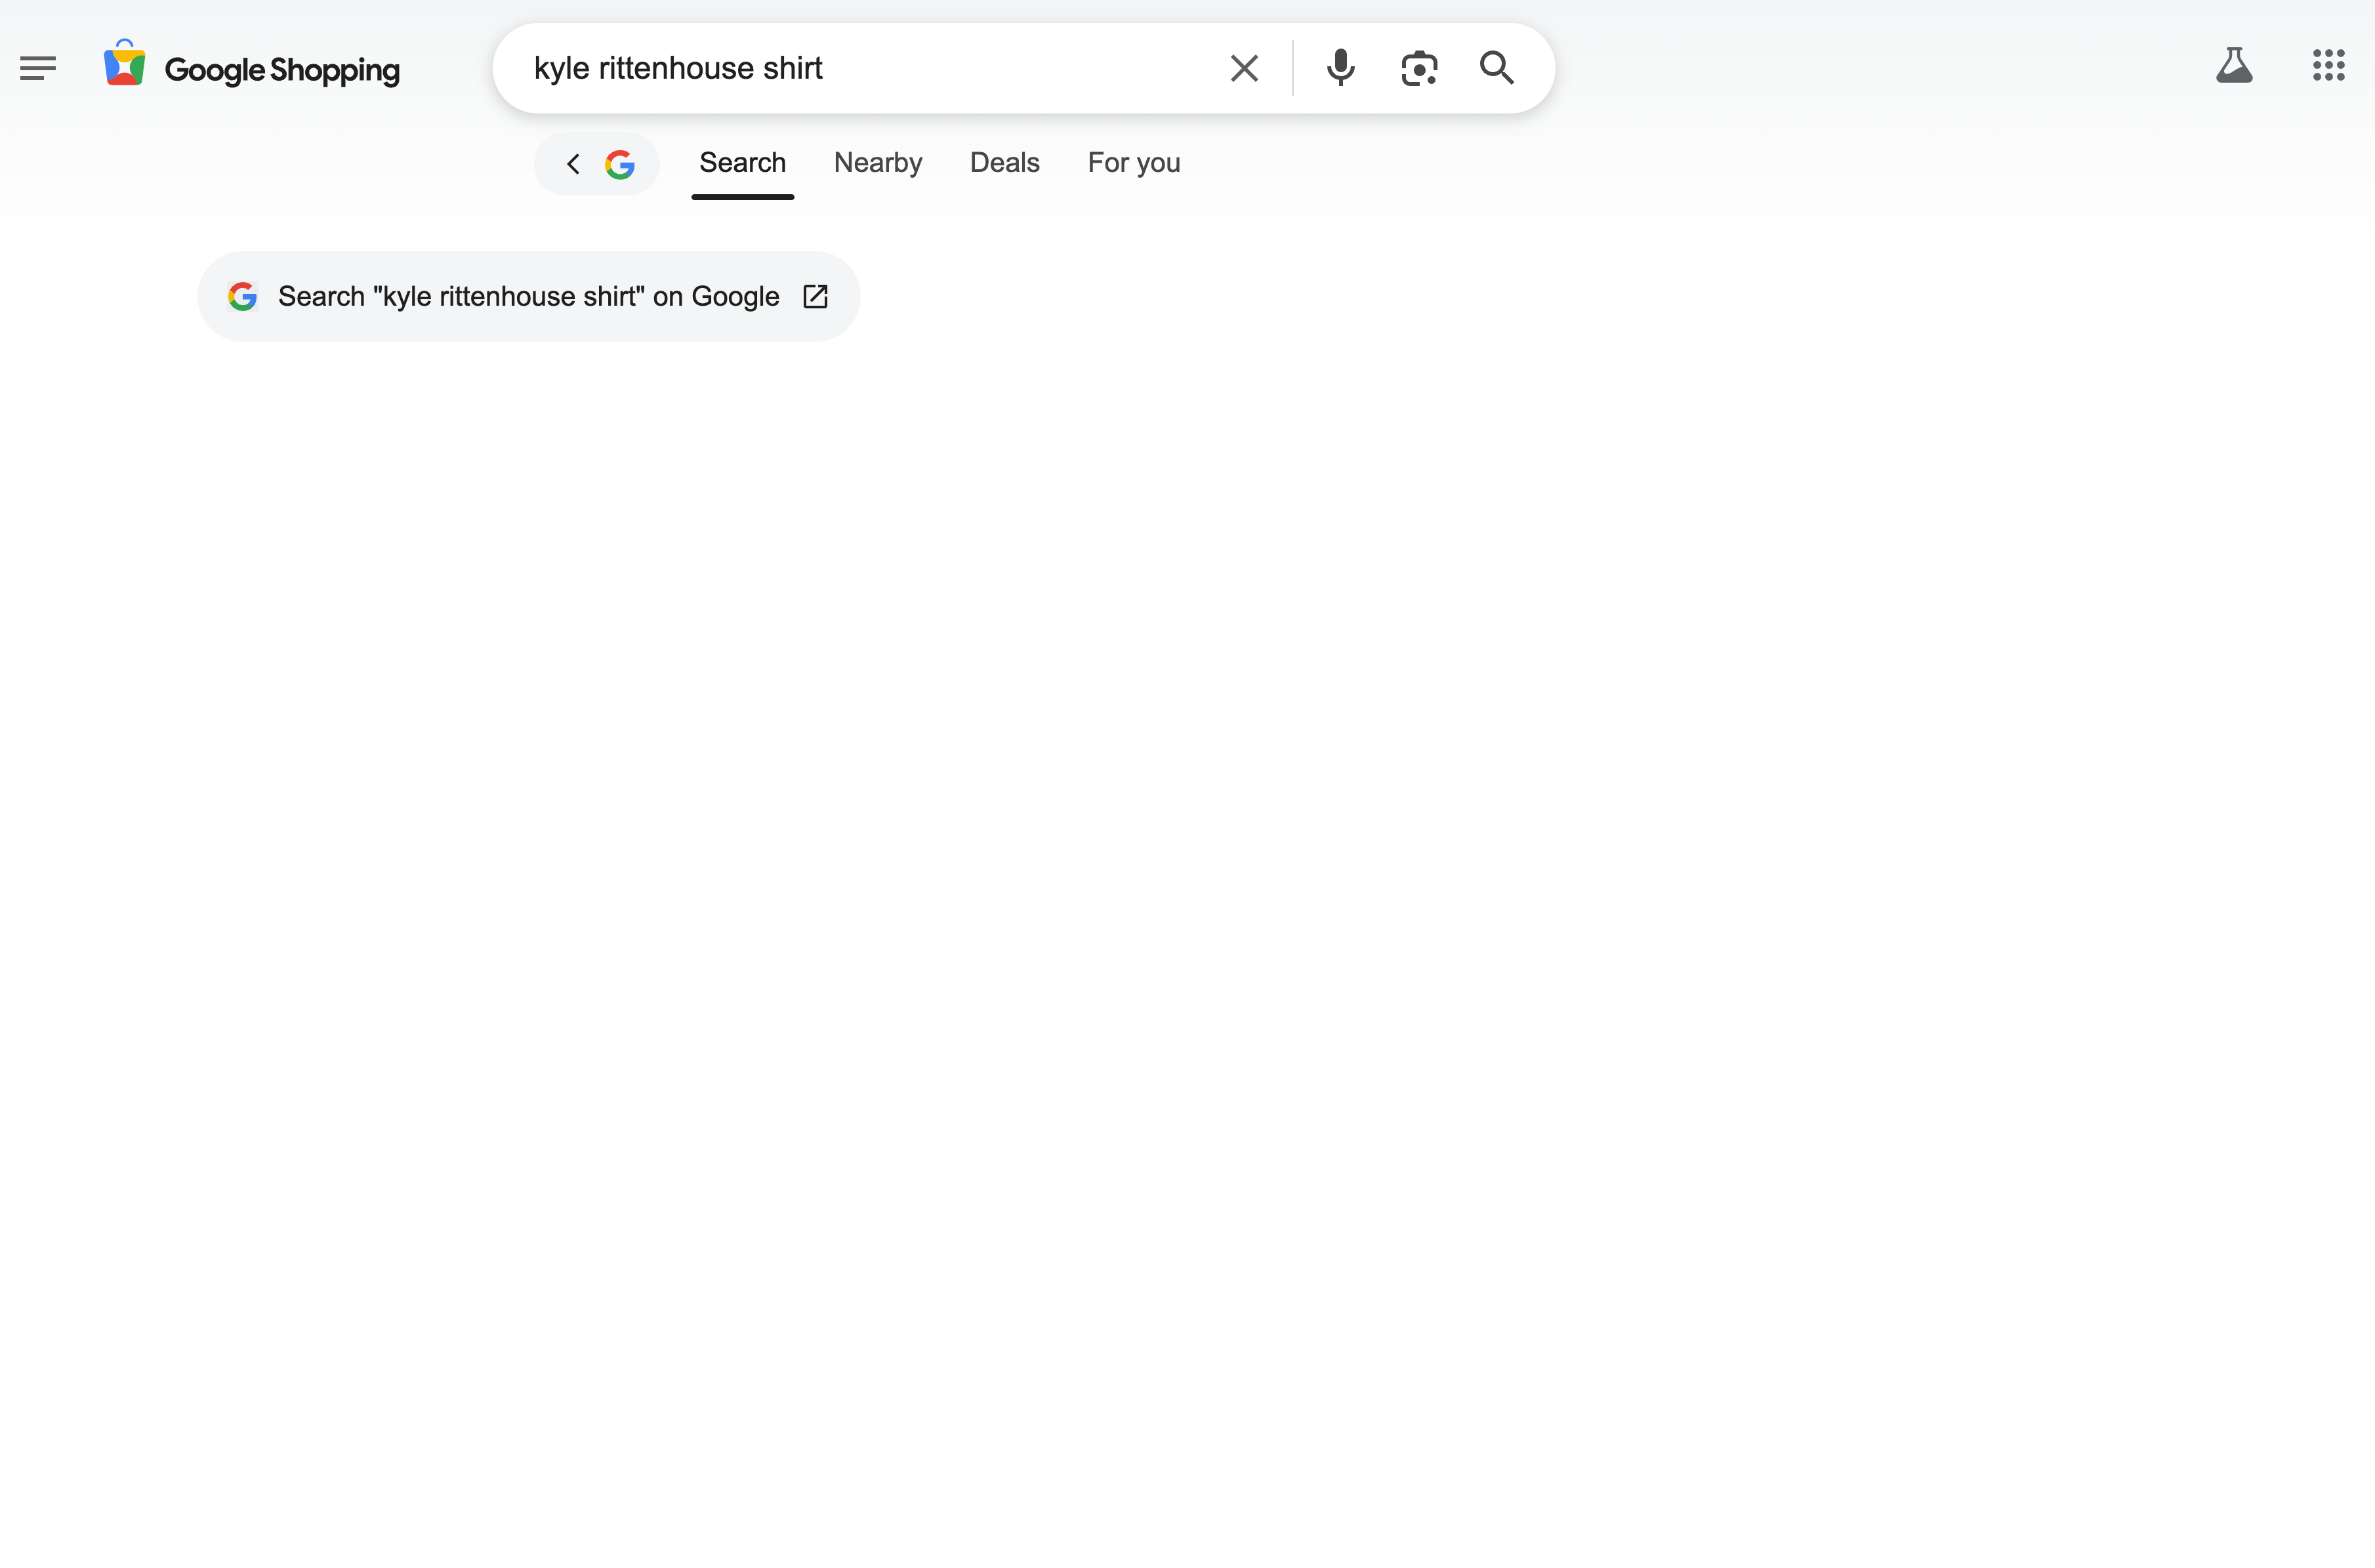The width and height of the screenshot is (2375, 1568).
Task: Open the Google apps grid
Action: point(2328,66)
